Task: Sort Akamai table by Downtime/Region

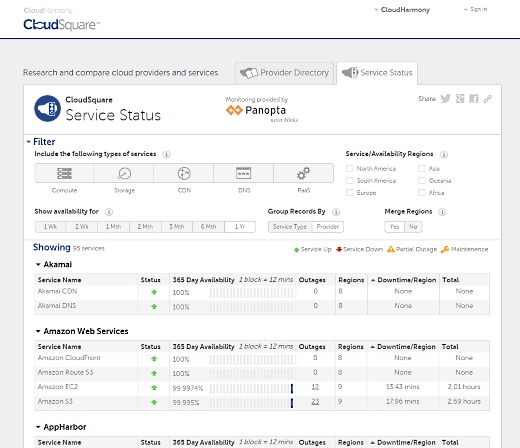Action: point(403,280)
